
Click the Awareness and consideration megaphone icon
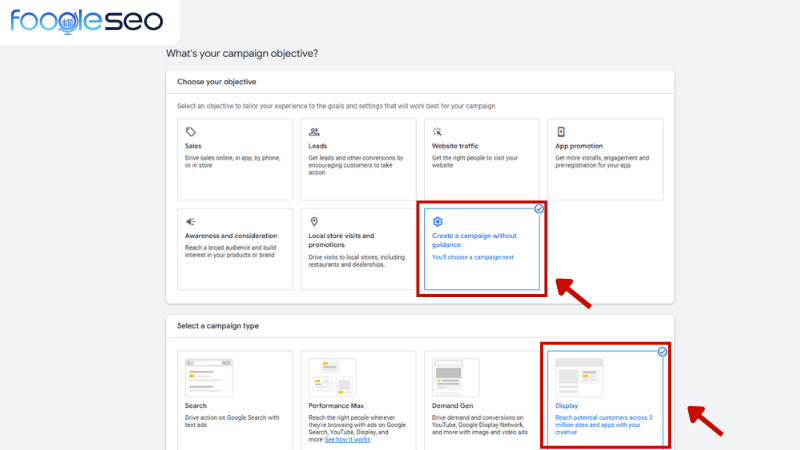point(191,222)
